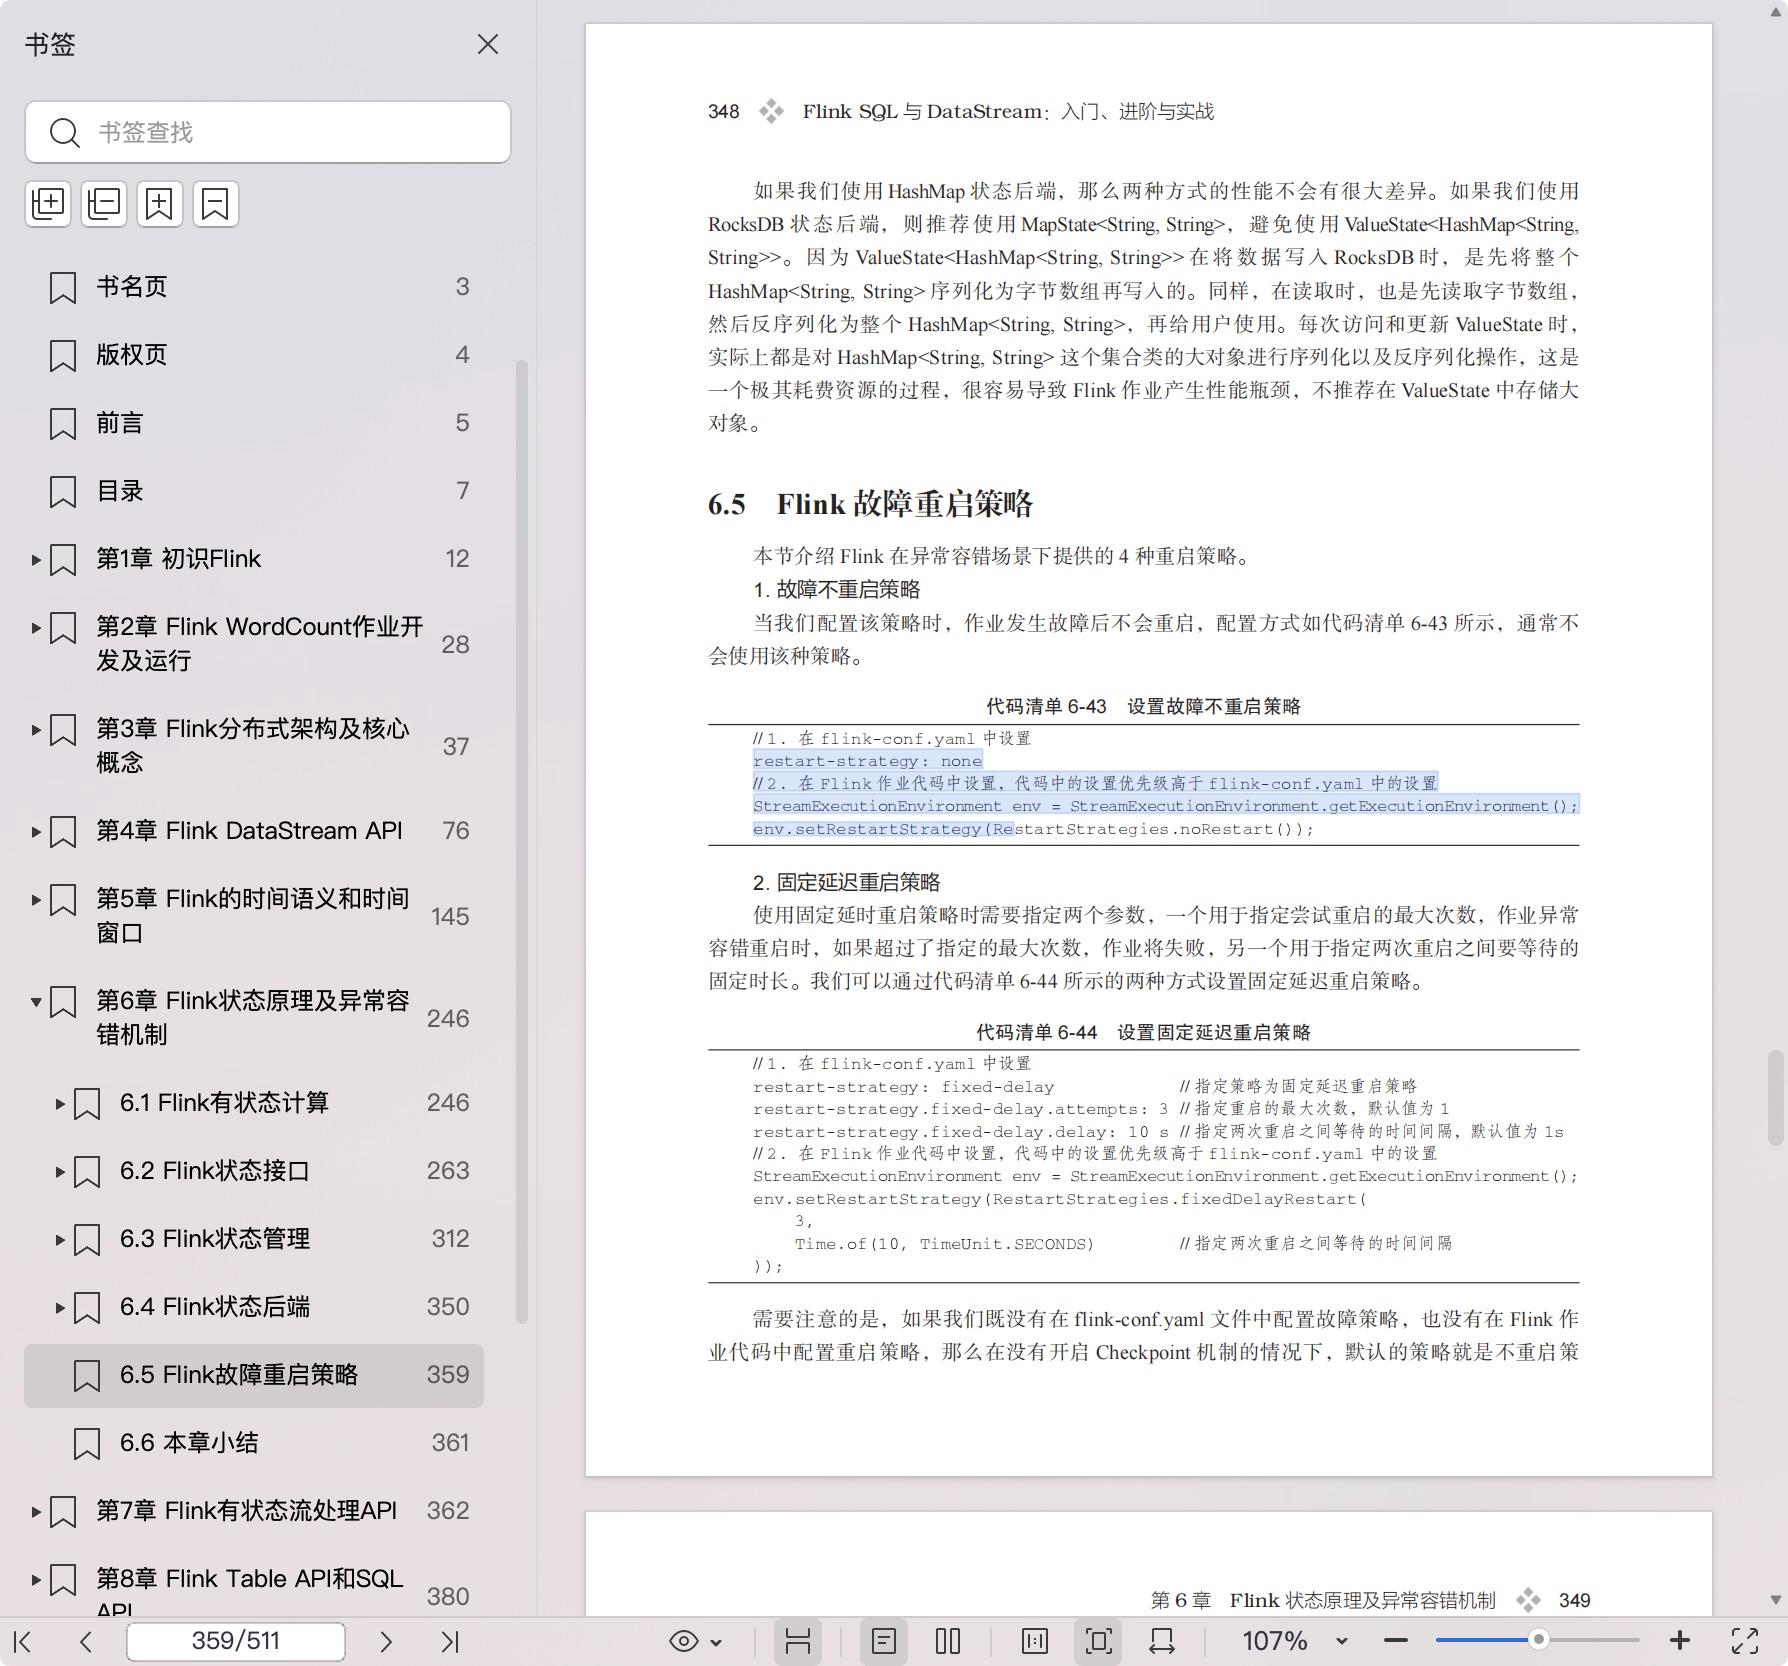Click the 6.5 Flink 故障重启策略 heading
Viewport: 1788px width, 1666px height.
coord(870,504)
